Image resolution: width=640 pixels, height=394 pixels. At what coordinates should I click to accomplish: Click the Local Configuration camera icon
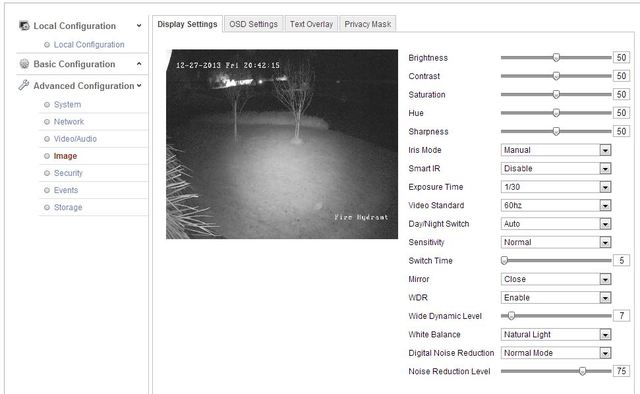tap(24, 26)
